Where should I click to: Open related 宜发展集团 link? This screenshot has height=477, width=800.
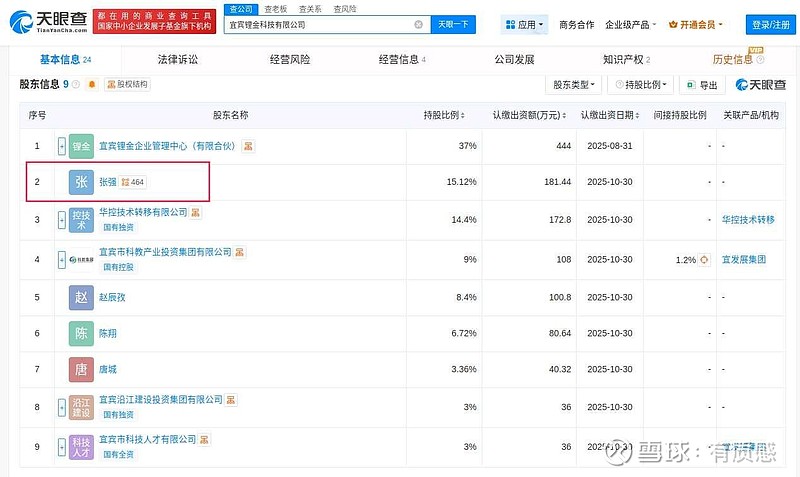coord(744,260)
